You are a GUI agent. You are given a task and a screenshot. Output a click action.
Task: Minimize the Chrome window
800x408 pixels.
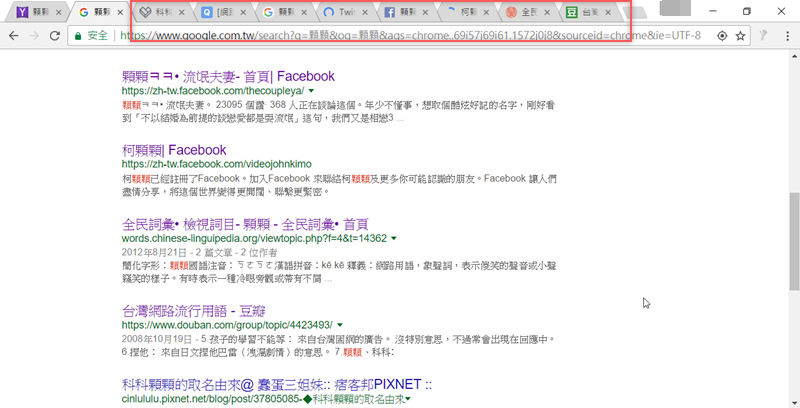[x=713, y=11]
